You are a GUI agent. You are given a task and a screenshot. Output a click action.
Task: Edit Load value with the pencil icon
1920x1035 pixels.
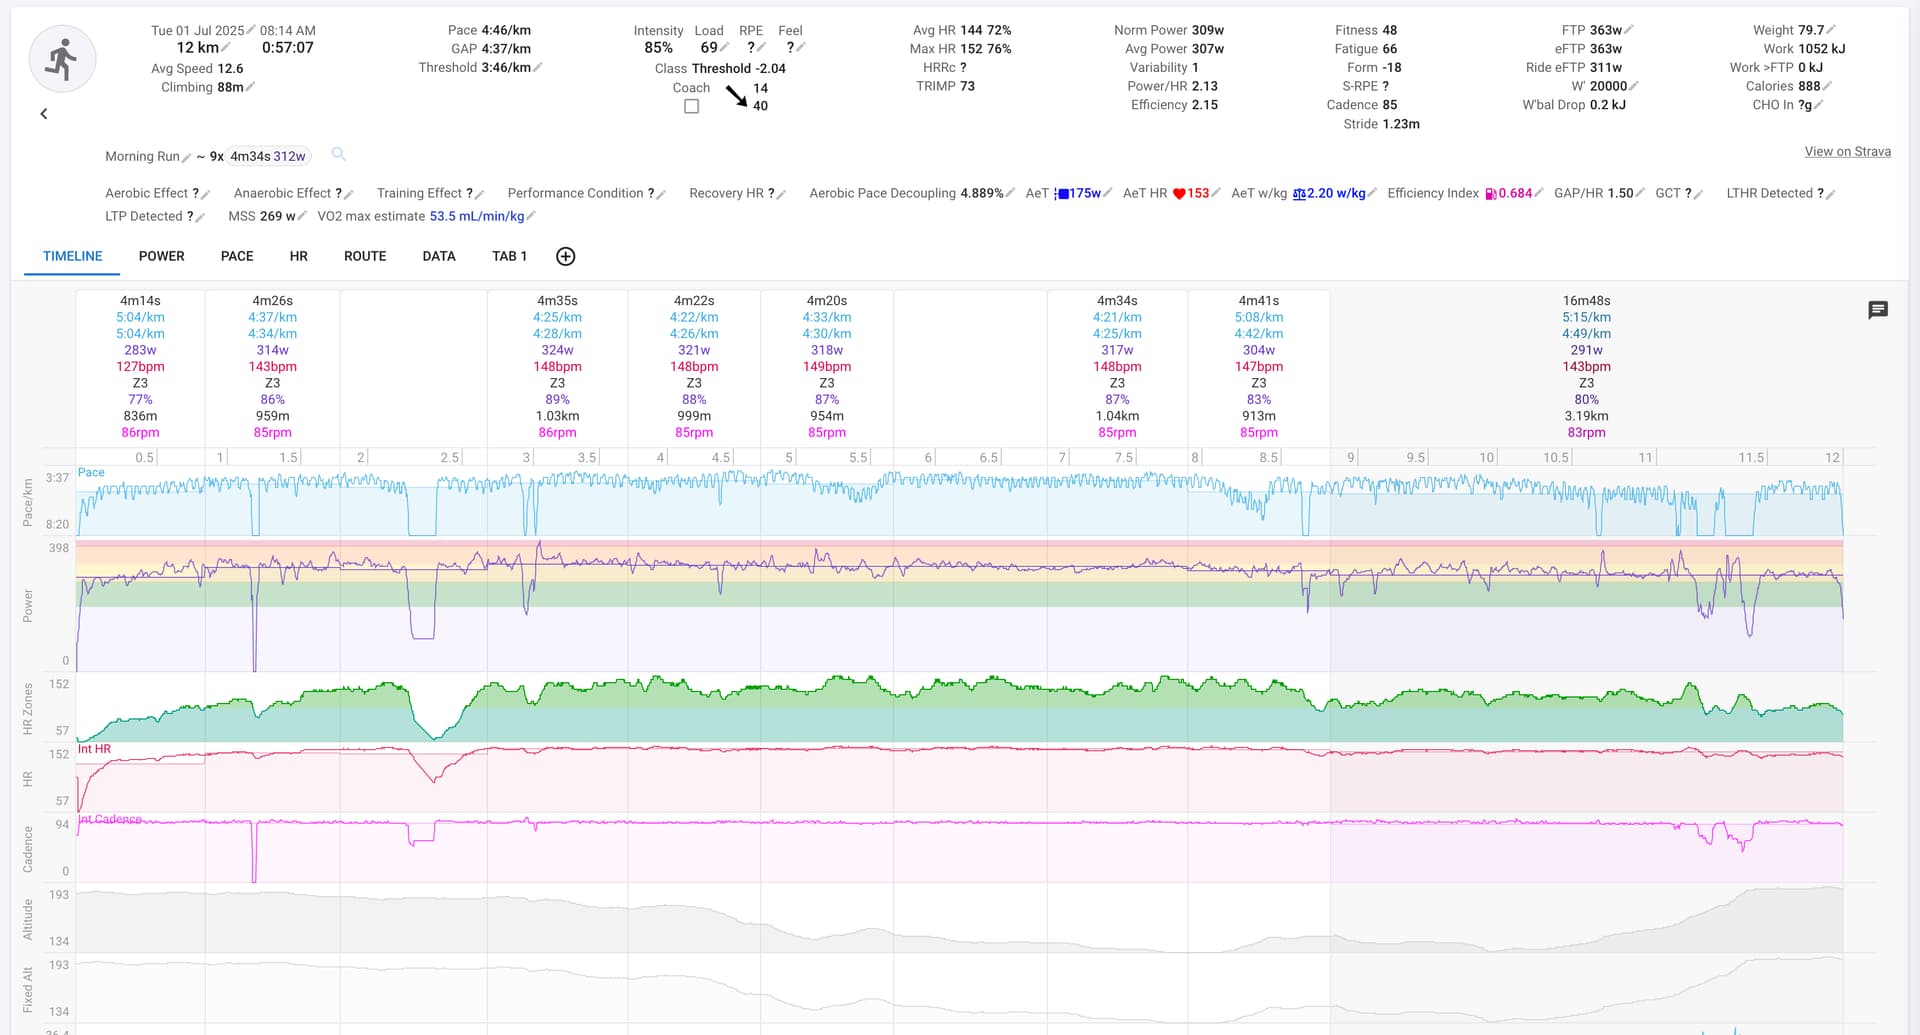723,45
